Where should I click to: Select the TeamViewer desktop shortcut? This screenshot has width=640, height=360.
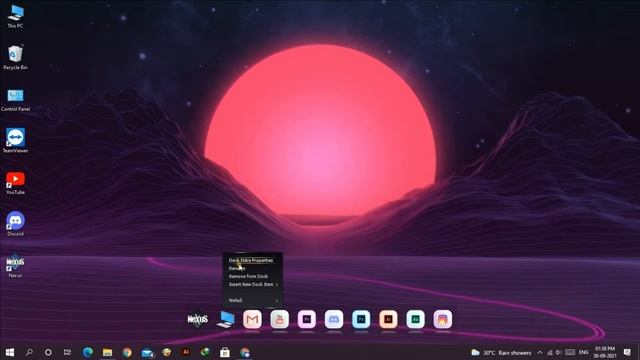(16, 141)
